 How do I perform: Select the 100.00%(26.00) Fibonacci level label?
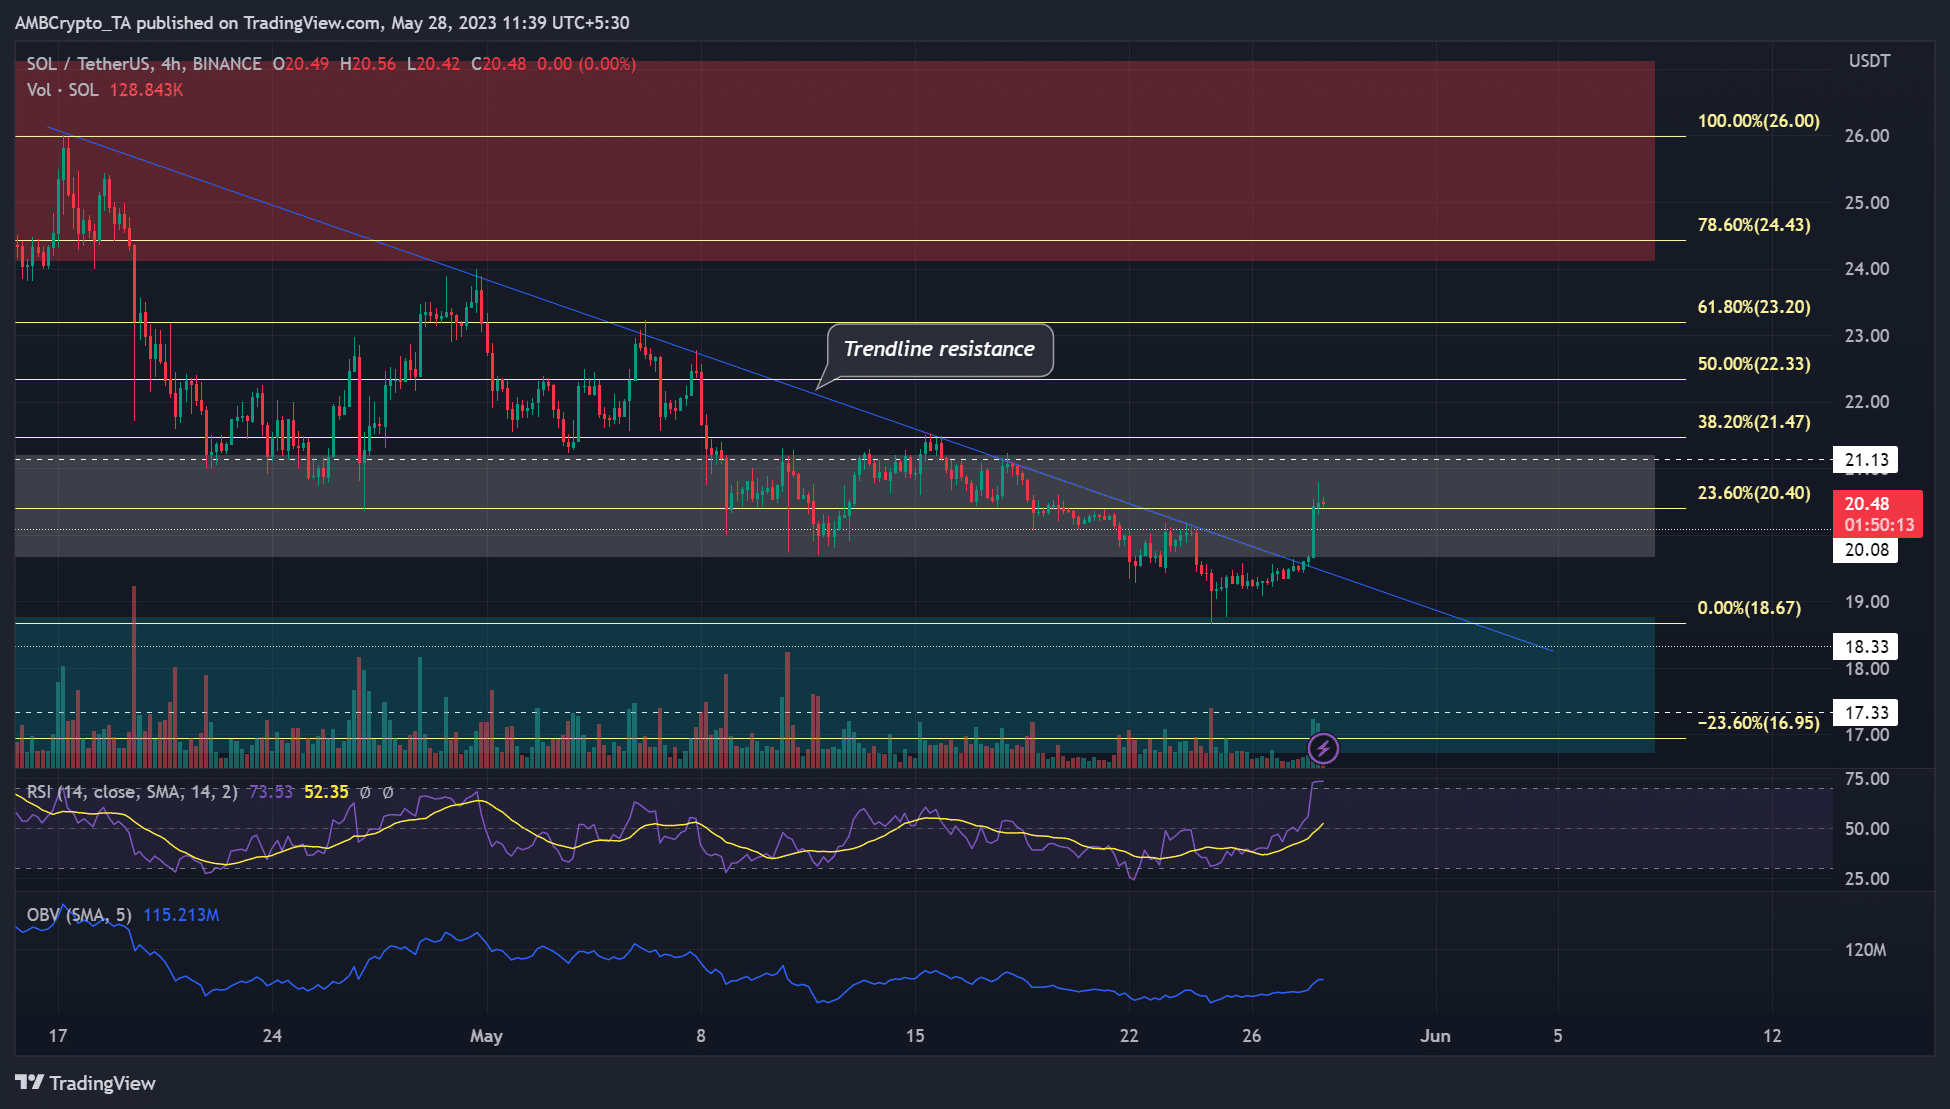tap(1758, 121)
